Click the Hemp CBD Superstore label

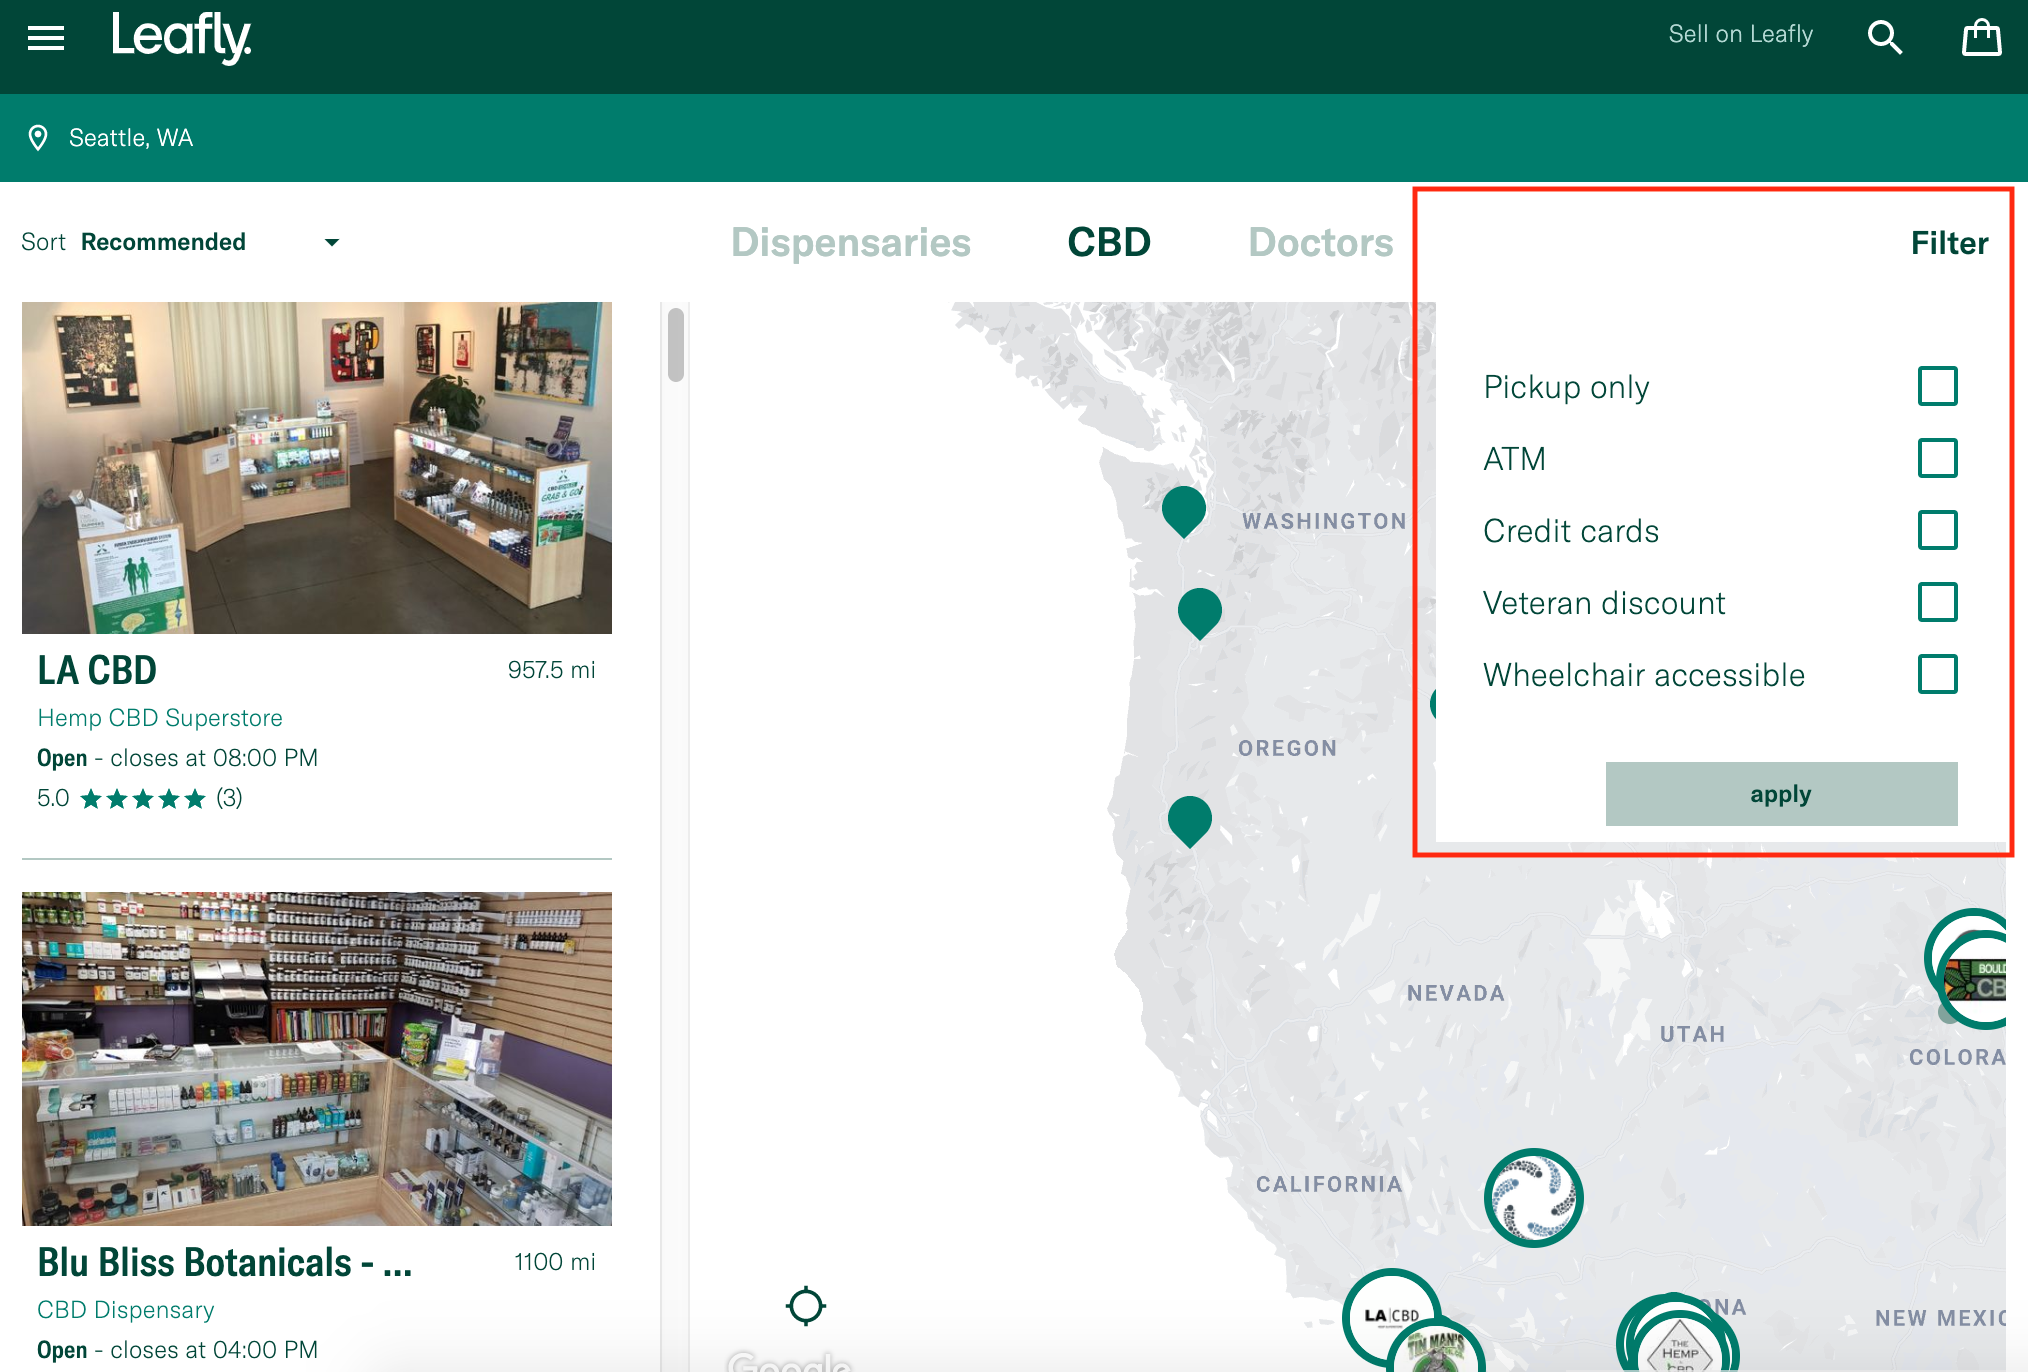click(x=160, y=718)
